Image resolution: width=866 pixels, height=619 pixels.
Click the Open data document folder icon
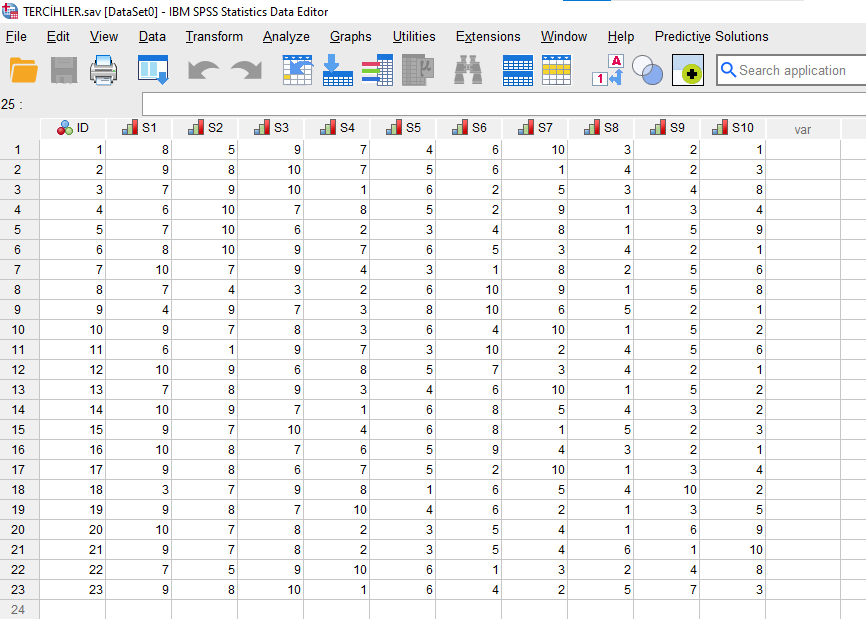(x=23, y=70)
